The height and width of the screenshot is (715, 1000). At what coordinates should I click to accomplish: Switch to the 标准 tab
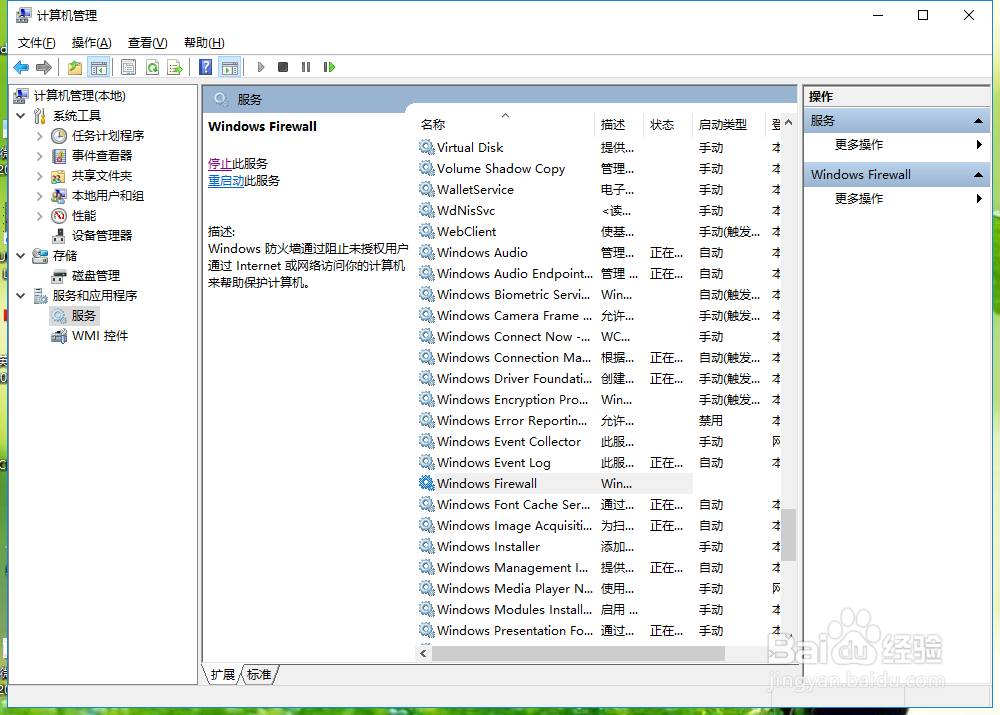click(259, 675)
